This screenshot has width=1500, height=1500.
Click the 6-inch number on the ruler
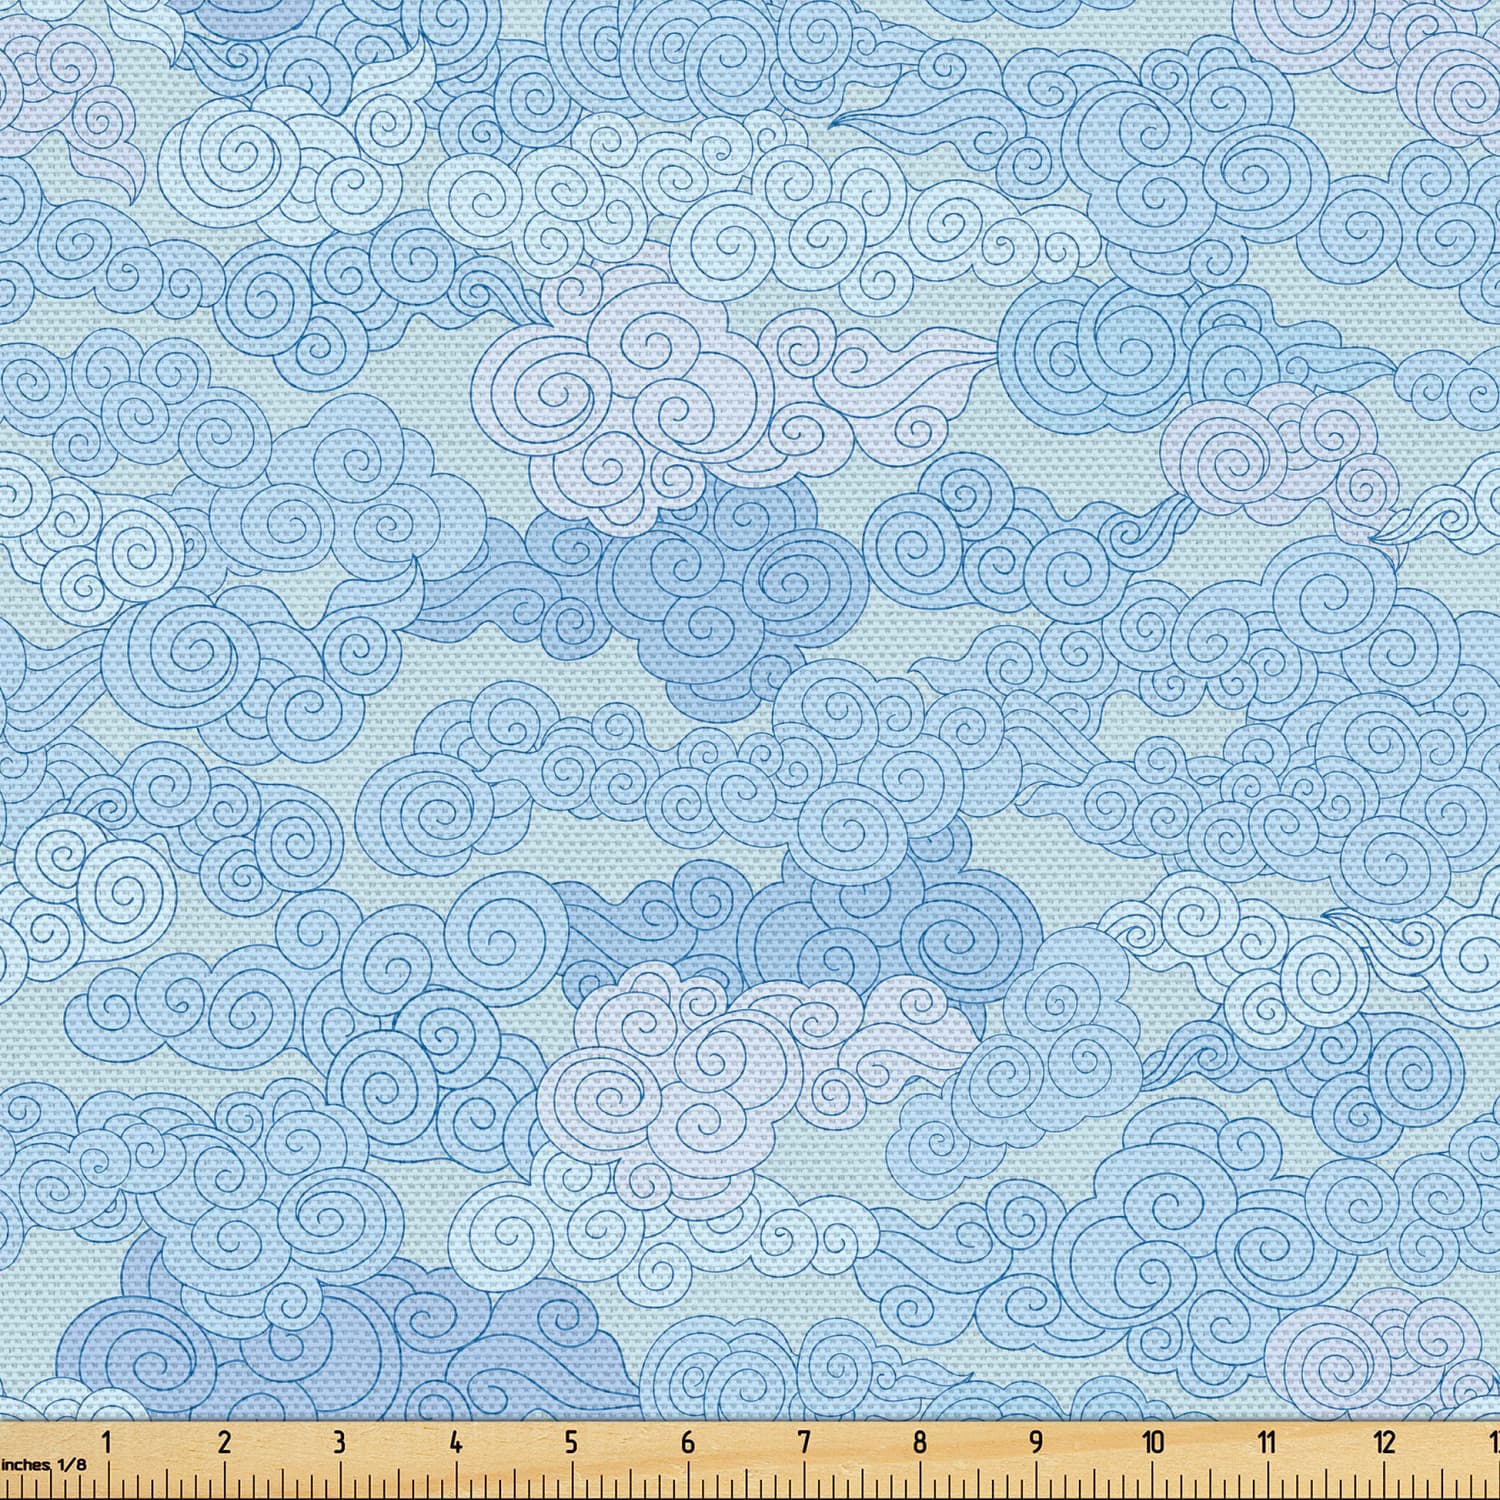687,1441
